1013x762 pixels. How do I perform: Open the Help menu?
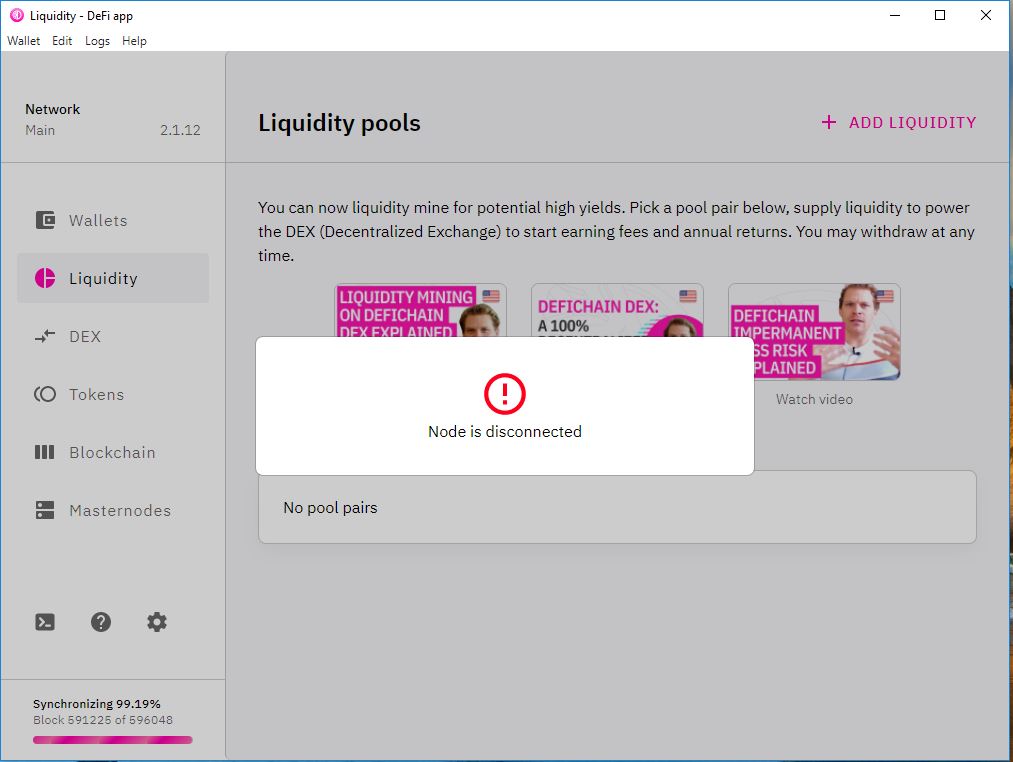point(134,41)
